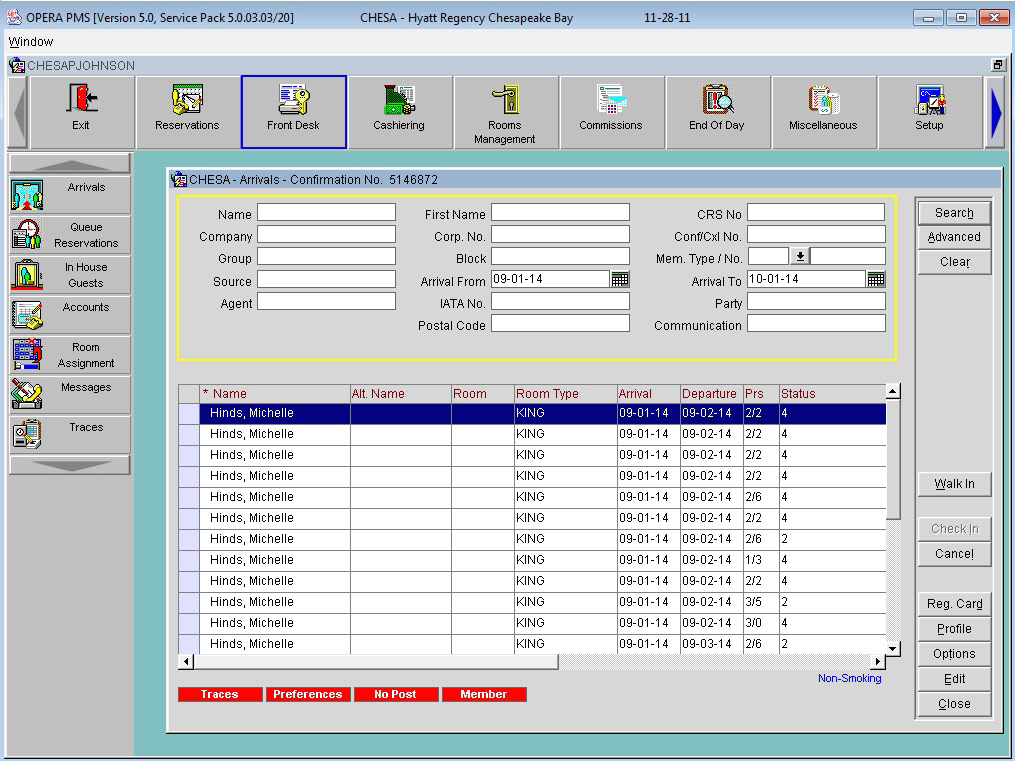Show next modules with blue right arrow
This screenshot has width=1015, height=761.
tap(995, 113)
